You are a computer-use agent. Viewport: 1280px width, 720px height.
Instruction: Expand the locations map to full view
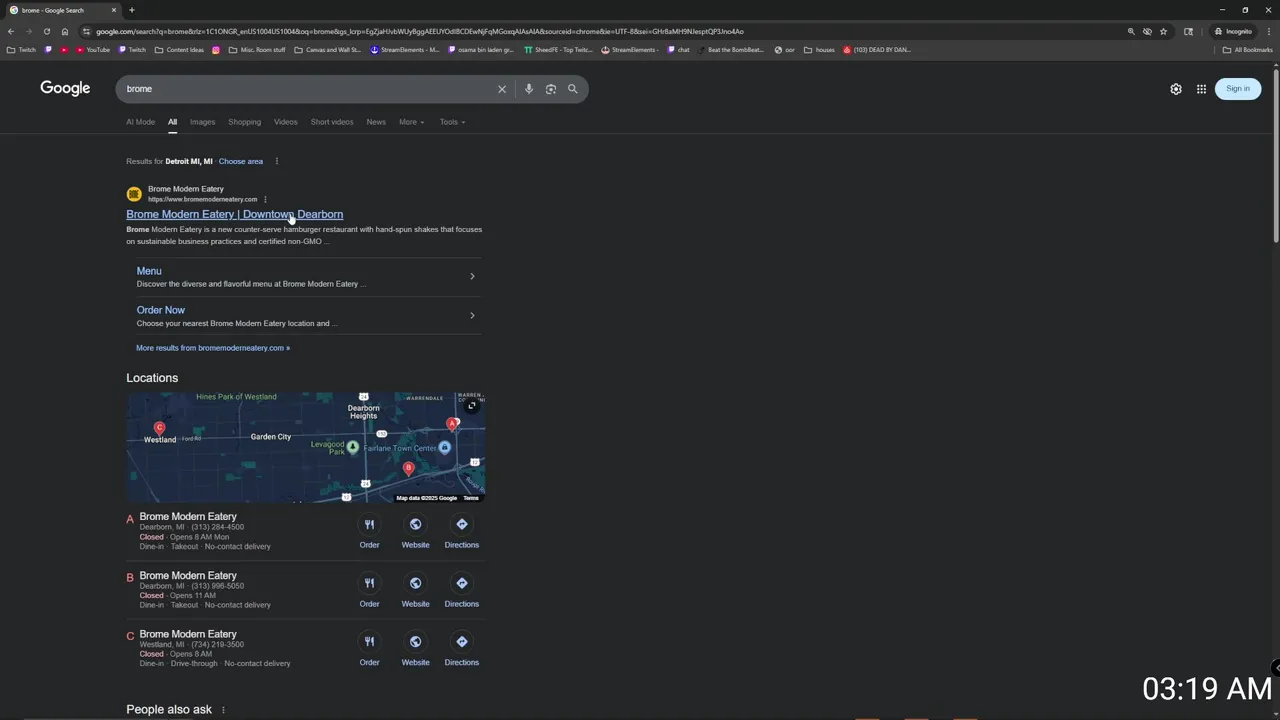(471, 406)
